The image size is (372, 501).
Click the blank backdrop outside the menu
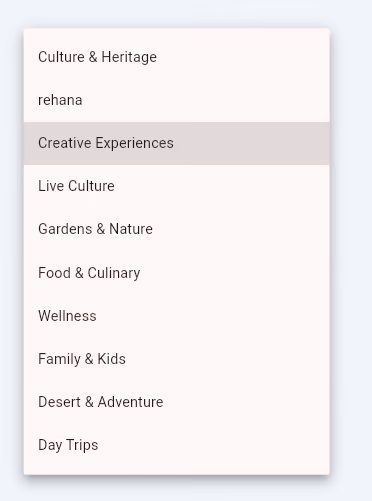pos(352,250)
